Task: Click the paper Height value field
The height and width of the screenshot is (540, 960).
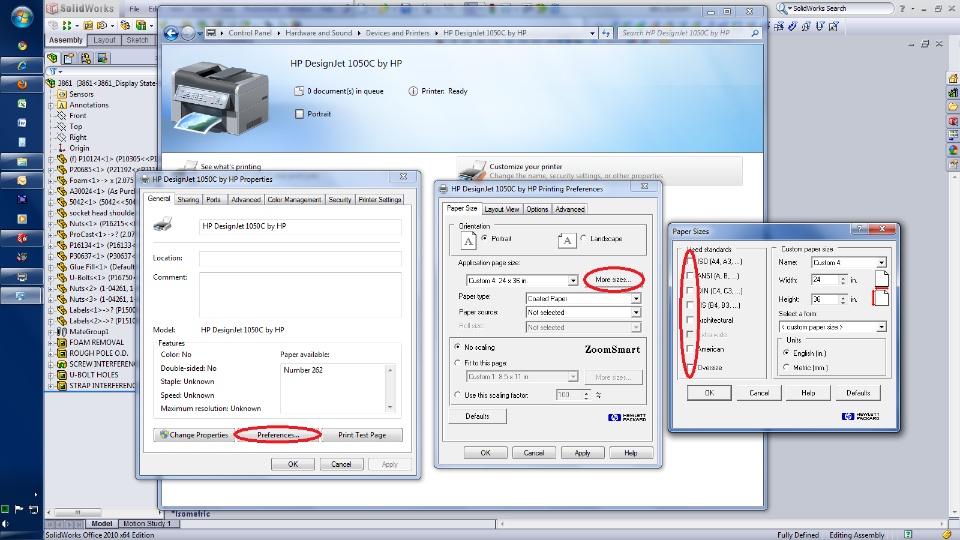Action: tap(825, 299)
